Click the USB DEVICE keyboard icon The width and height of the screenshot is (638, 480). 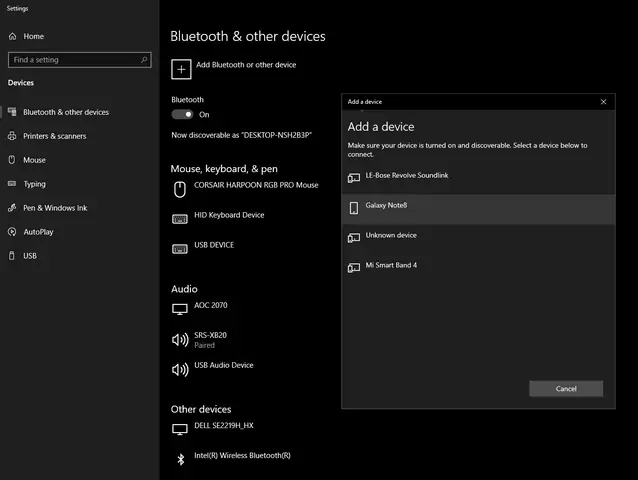pos(180,249)
